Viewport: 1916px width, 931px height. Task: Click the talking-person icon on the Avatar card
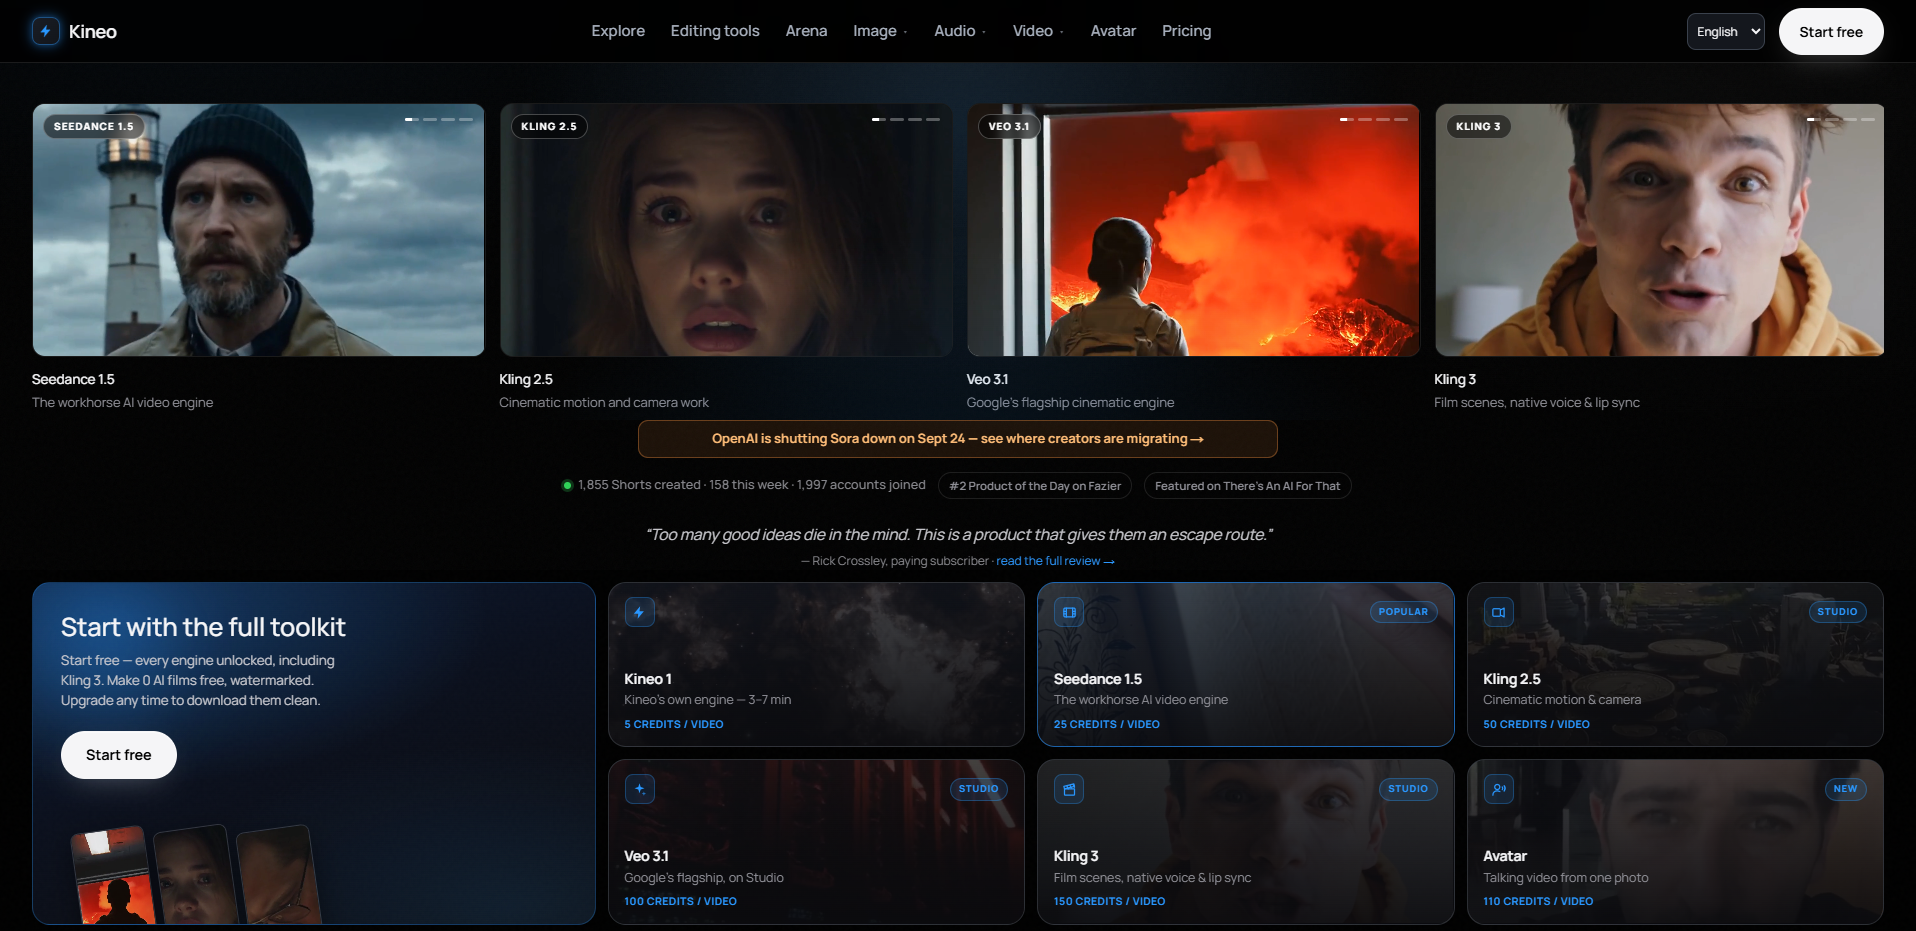(x=1499, y=789)
